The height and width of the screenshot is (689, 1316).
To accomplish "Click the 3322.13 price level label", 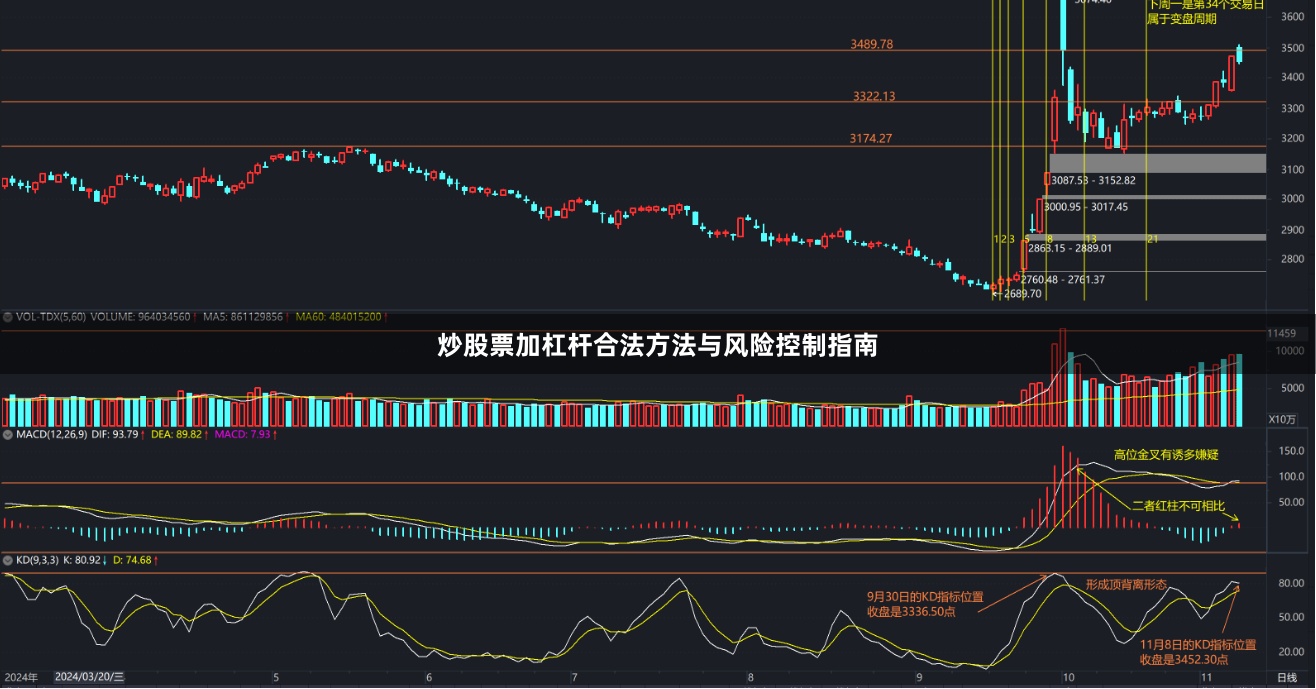I will click(874, 96).
